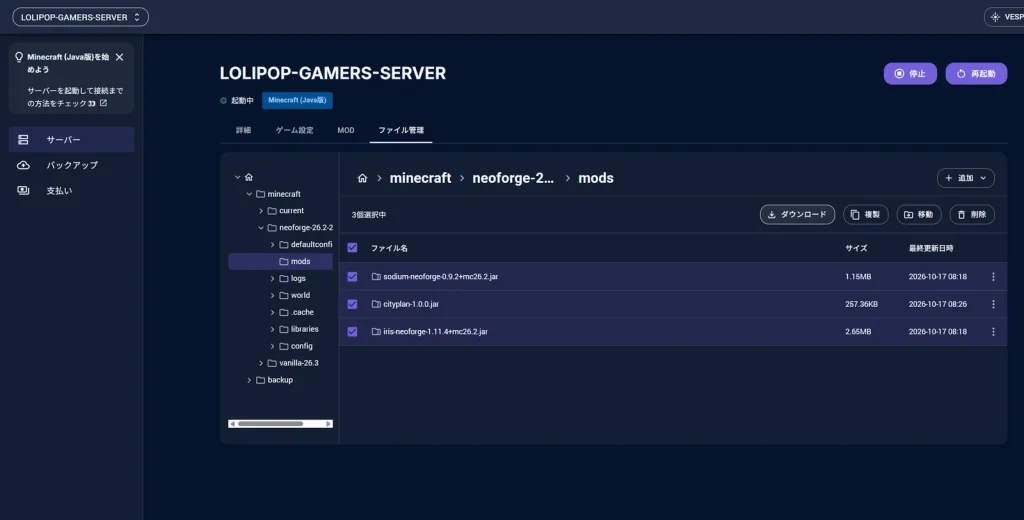The image size is (1024, 520).
Task: Open more options for iris-neoforge jar
Action: pos(993,332)
